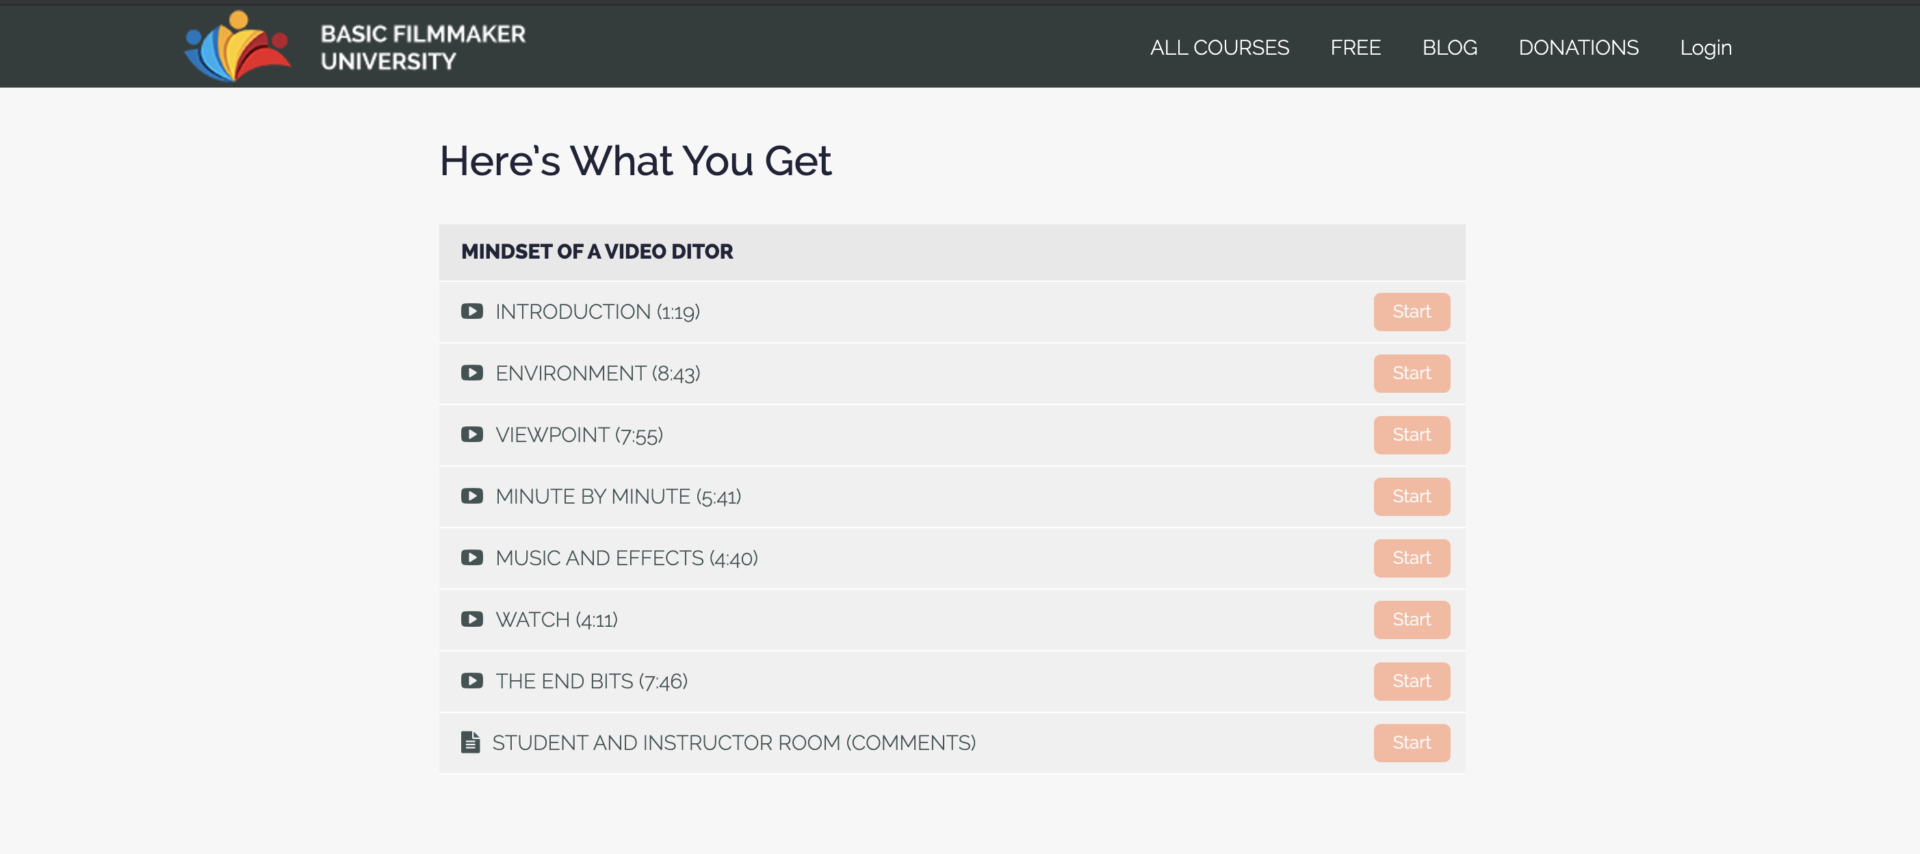Click the document icon for Student and Instructor Room

click(471, 742)
